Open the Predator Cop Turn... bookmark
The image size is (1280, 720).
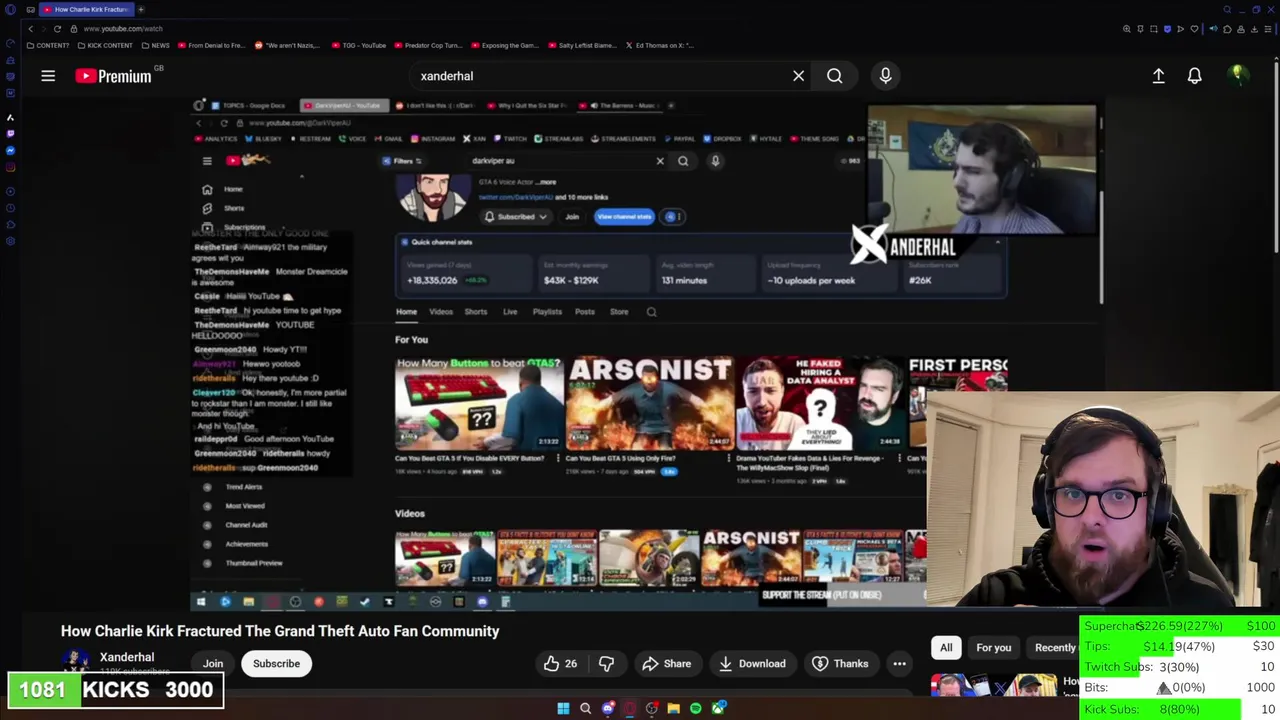pos(429,45)
